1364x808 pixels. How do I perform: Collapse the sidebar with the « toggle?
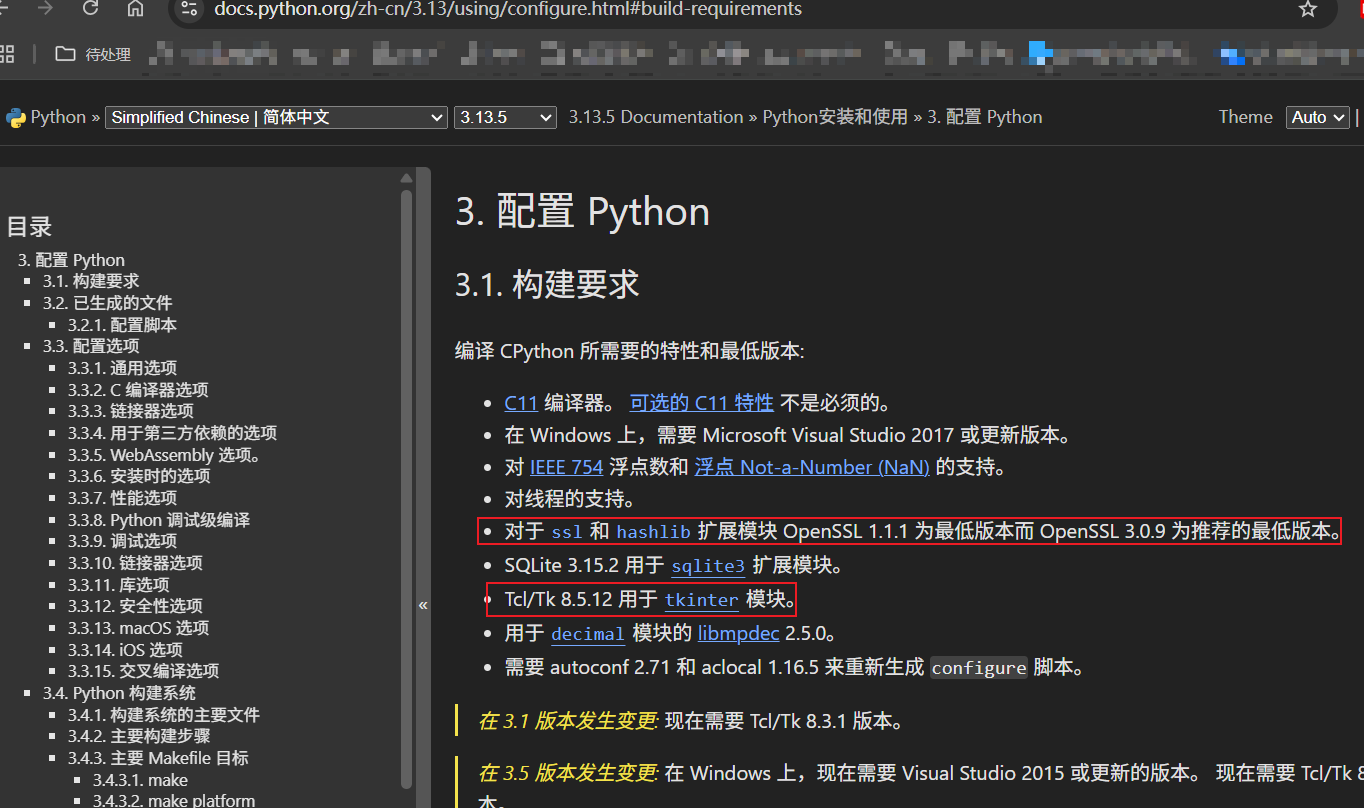423,605
